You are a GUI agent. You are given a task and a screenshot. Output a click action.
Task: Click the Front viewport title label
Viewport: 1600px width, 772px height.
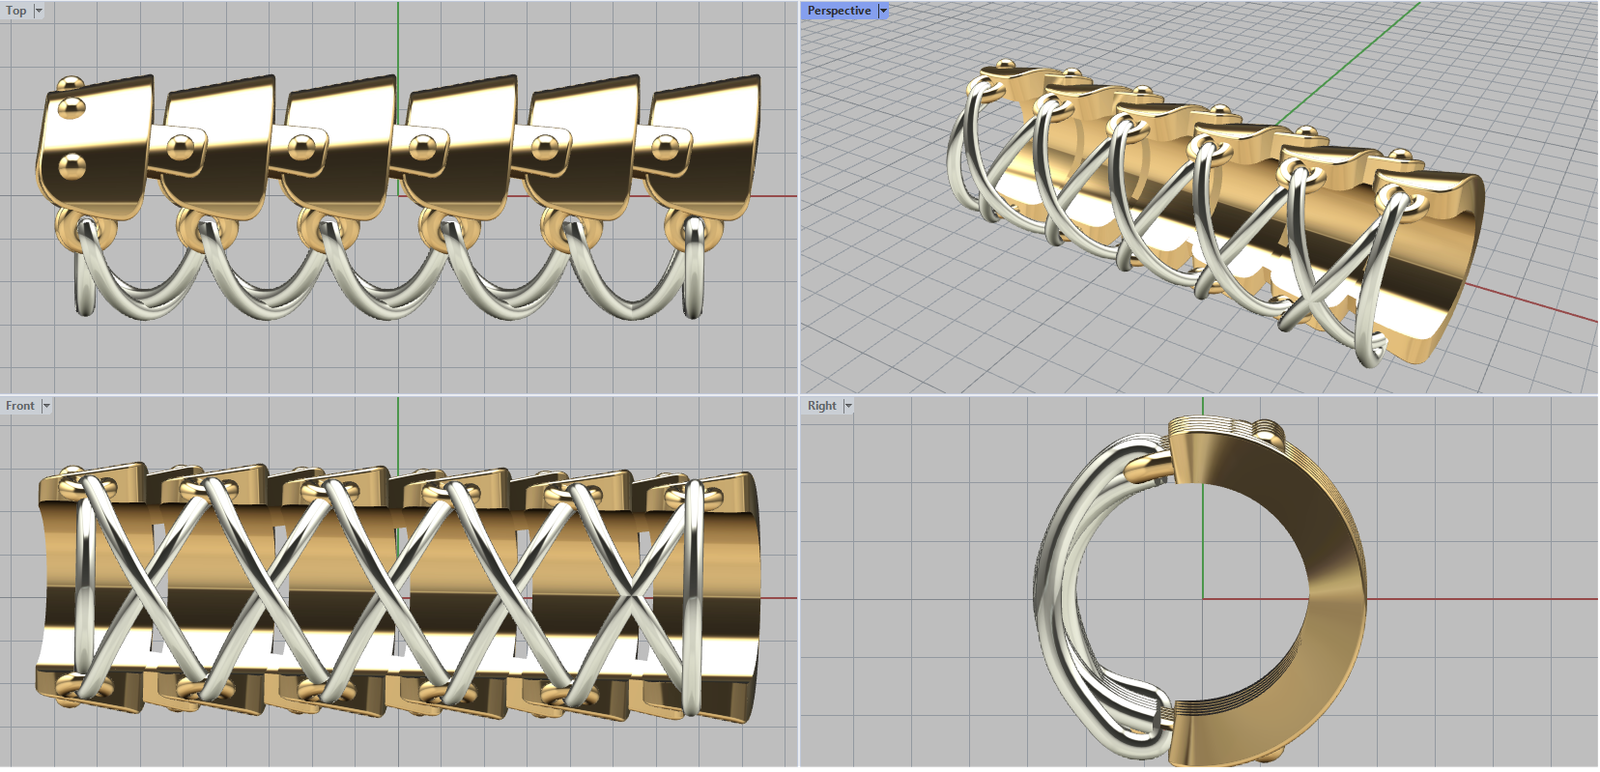(x=19, y=406)
